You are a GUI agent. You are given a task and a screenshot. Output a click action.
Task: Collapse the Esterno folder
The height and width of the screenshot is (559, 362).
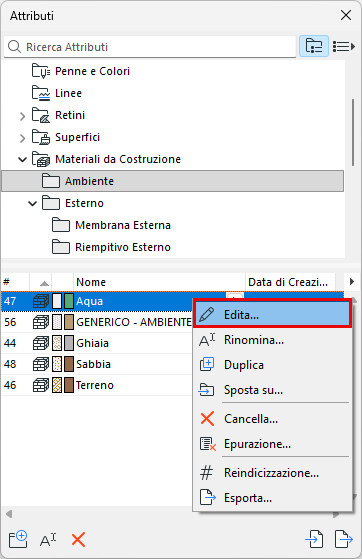click(x=32, y=204)
